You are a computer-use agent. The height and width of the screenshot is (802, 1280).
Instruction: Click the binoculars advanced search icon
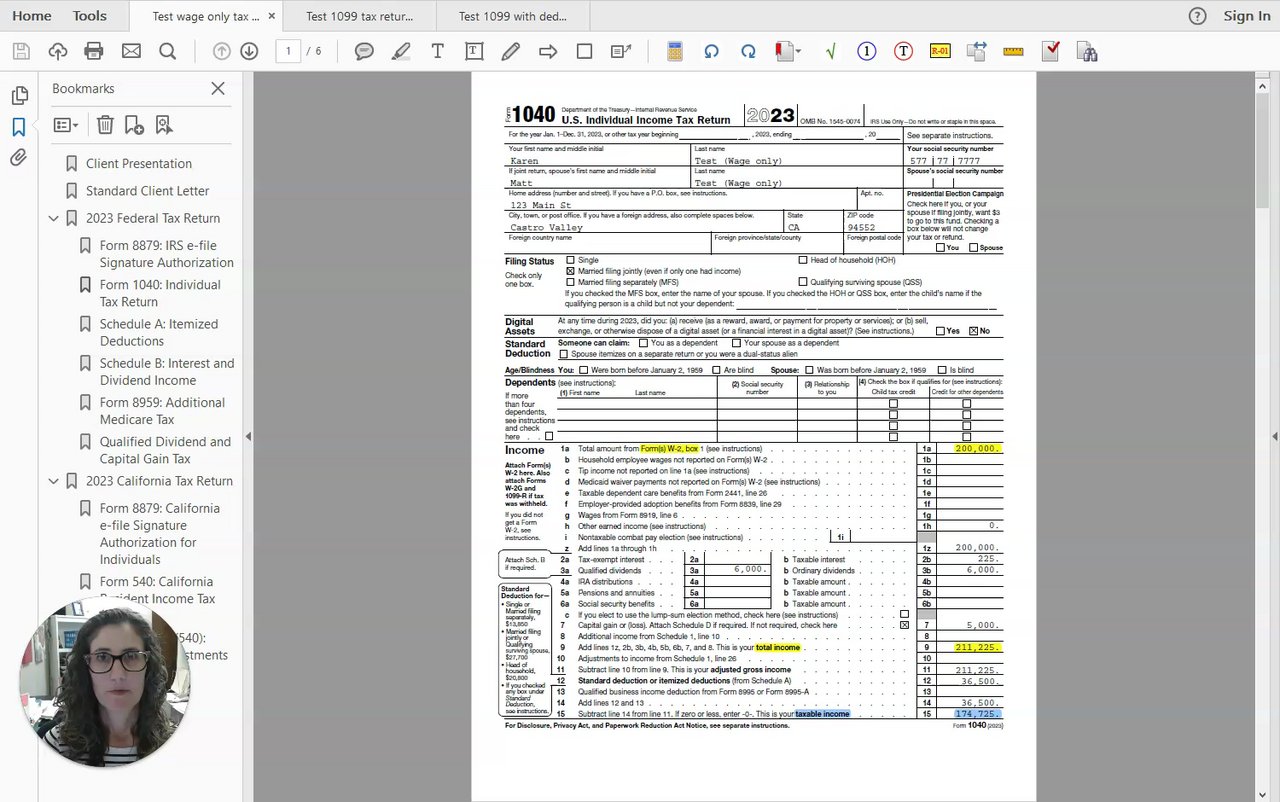coord(1087,51)
